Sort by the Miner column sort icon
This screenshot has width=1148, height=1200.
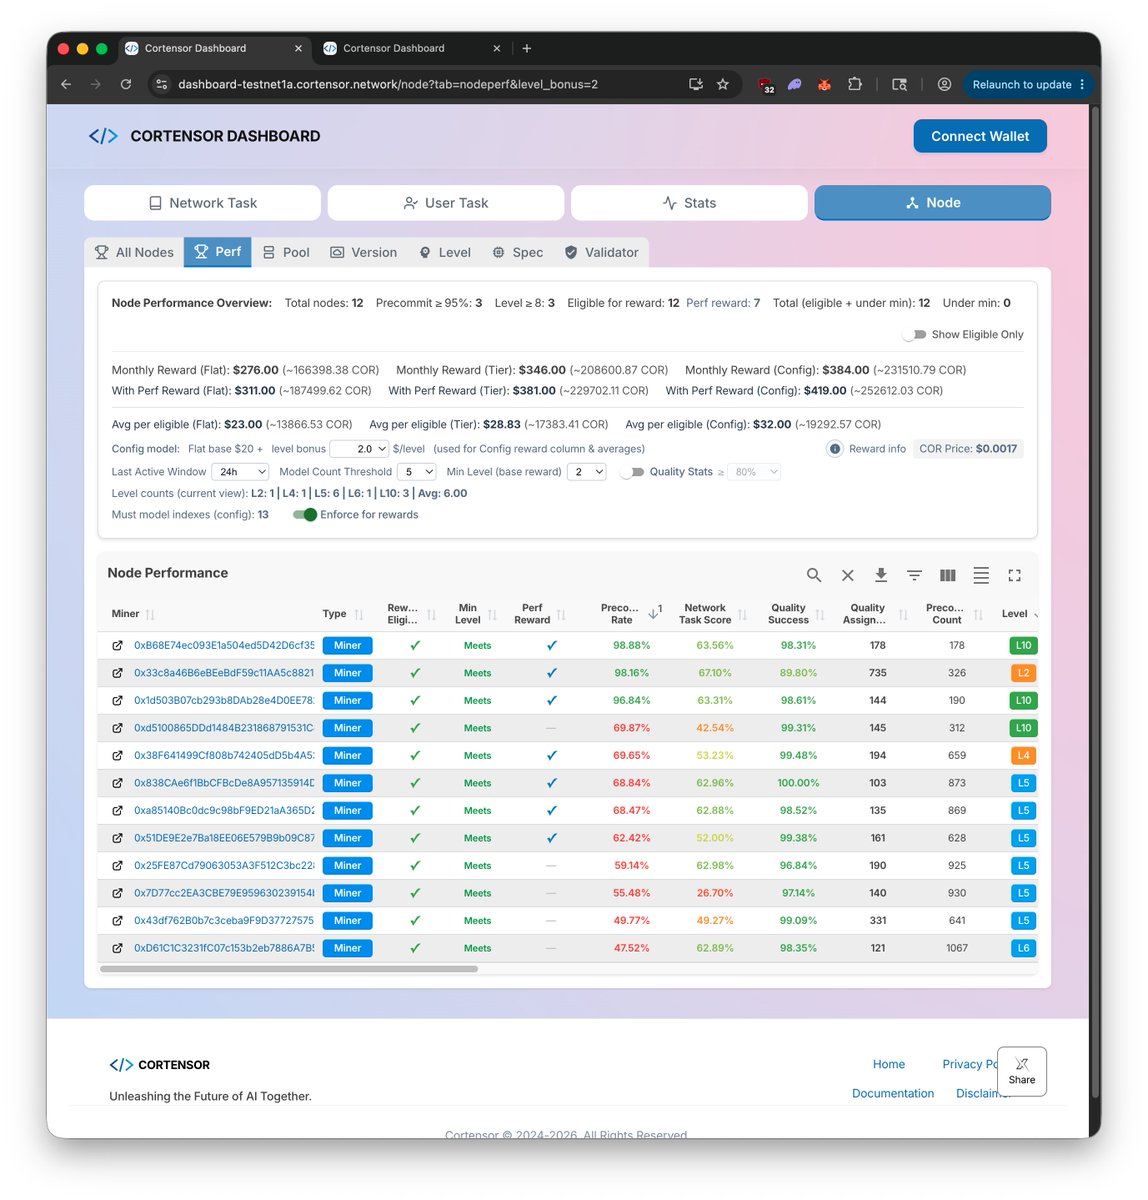pyautogui.click(x=150, y=614)
